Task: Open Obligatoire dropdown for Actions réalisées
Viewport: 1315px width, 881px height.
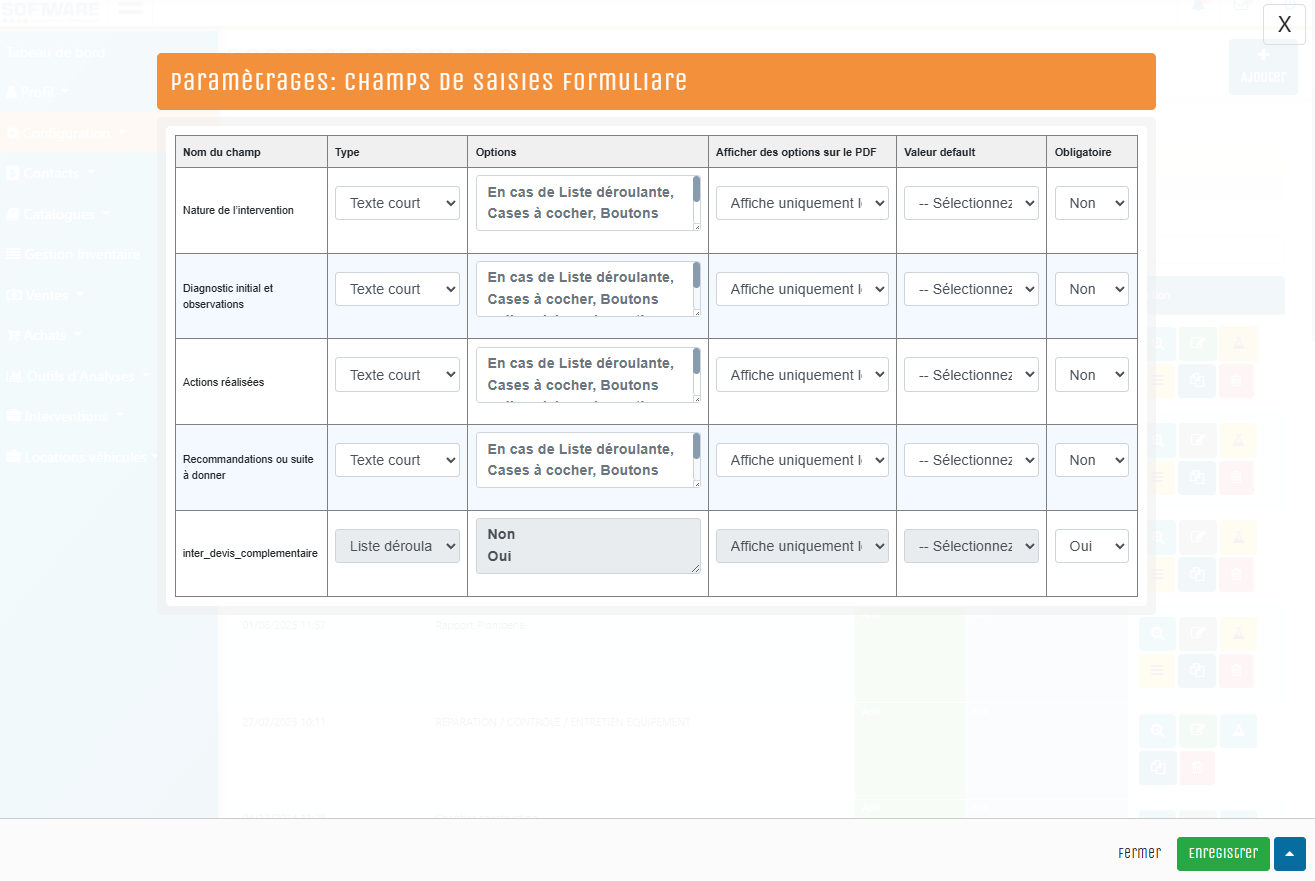Action: pos(1091,375)
